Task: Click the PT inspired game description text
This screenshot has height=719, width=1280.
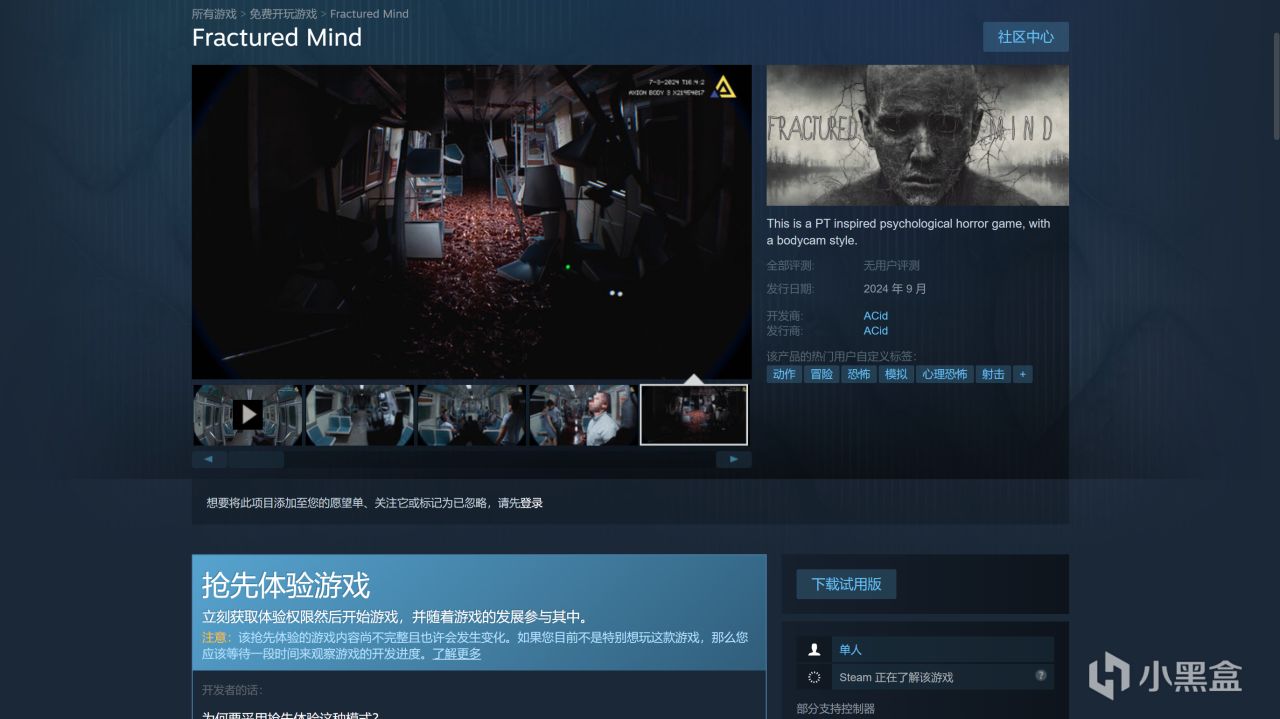Action: pyautogui.click(x=909, y=232)
